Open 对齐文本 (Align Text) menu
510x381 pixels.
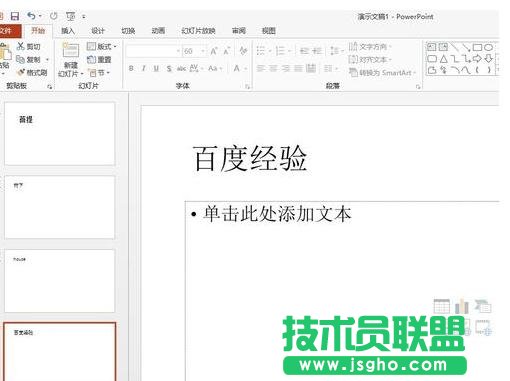370,60
